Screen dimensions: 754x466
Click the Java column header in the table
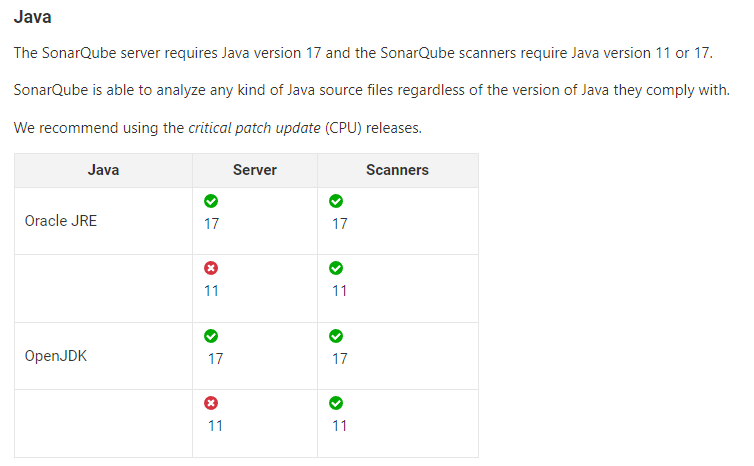[103, 170]
